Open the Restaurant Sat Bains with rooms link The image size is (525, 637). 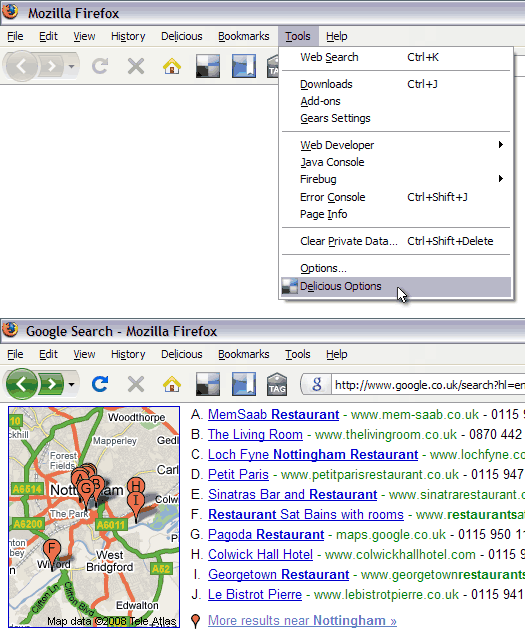pos(306,514)
